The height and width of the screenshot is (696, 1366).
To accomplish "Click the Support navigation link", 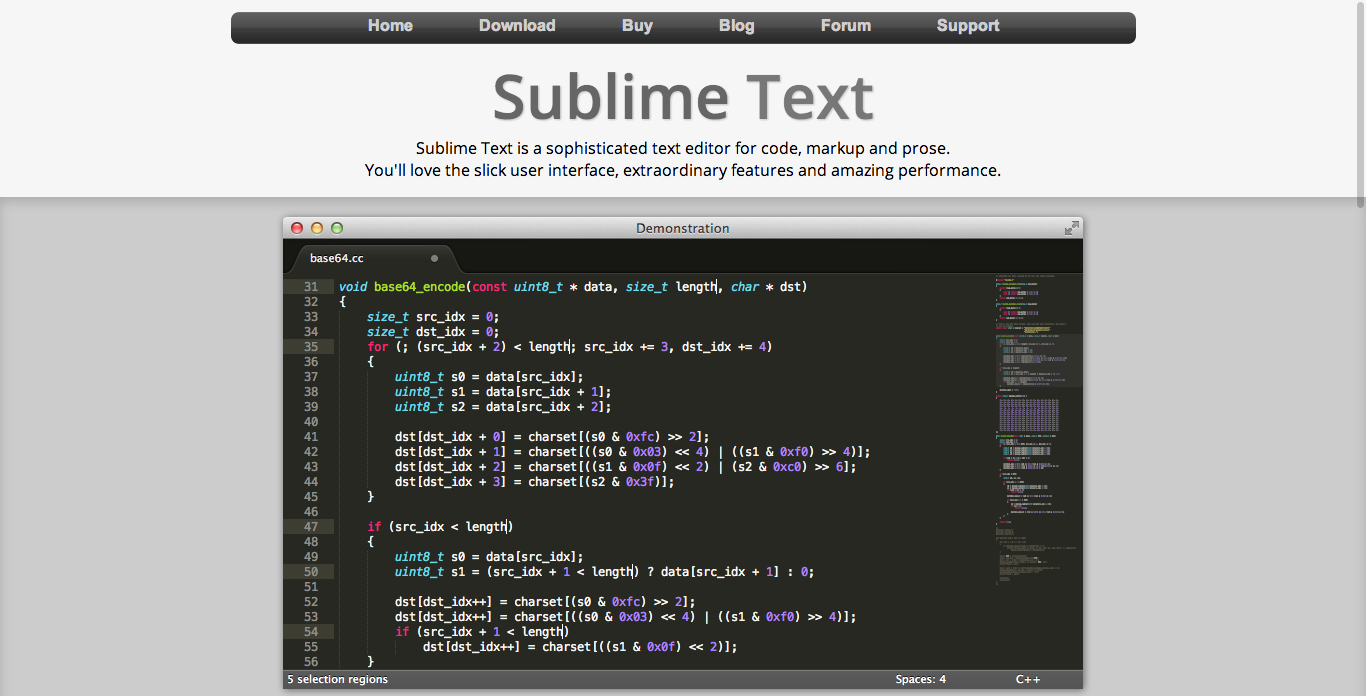I will [x=968, y=26].
